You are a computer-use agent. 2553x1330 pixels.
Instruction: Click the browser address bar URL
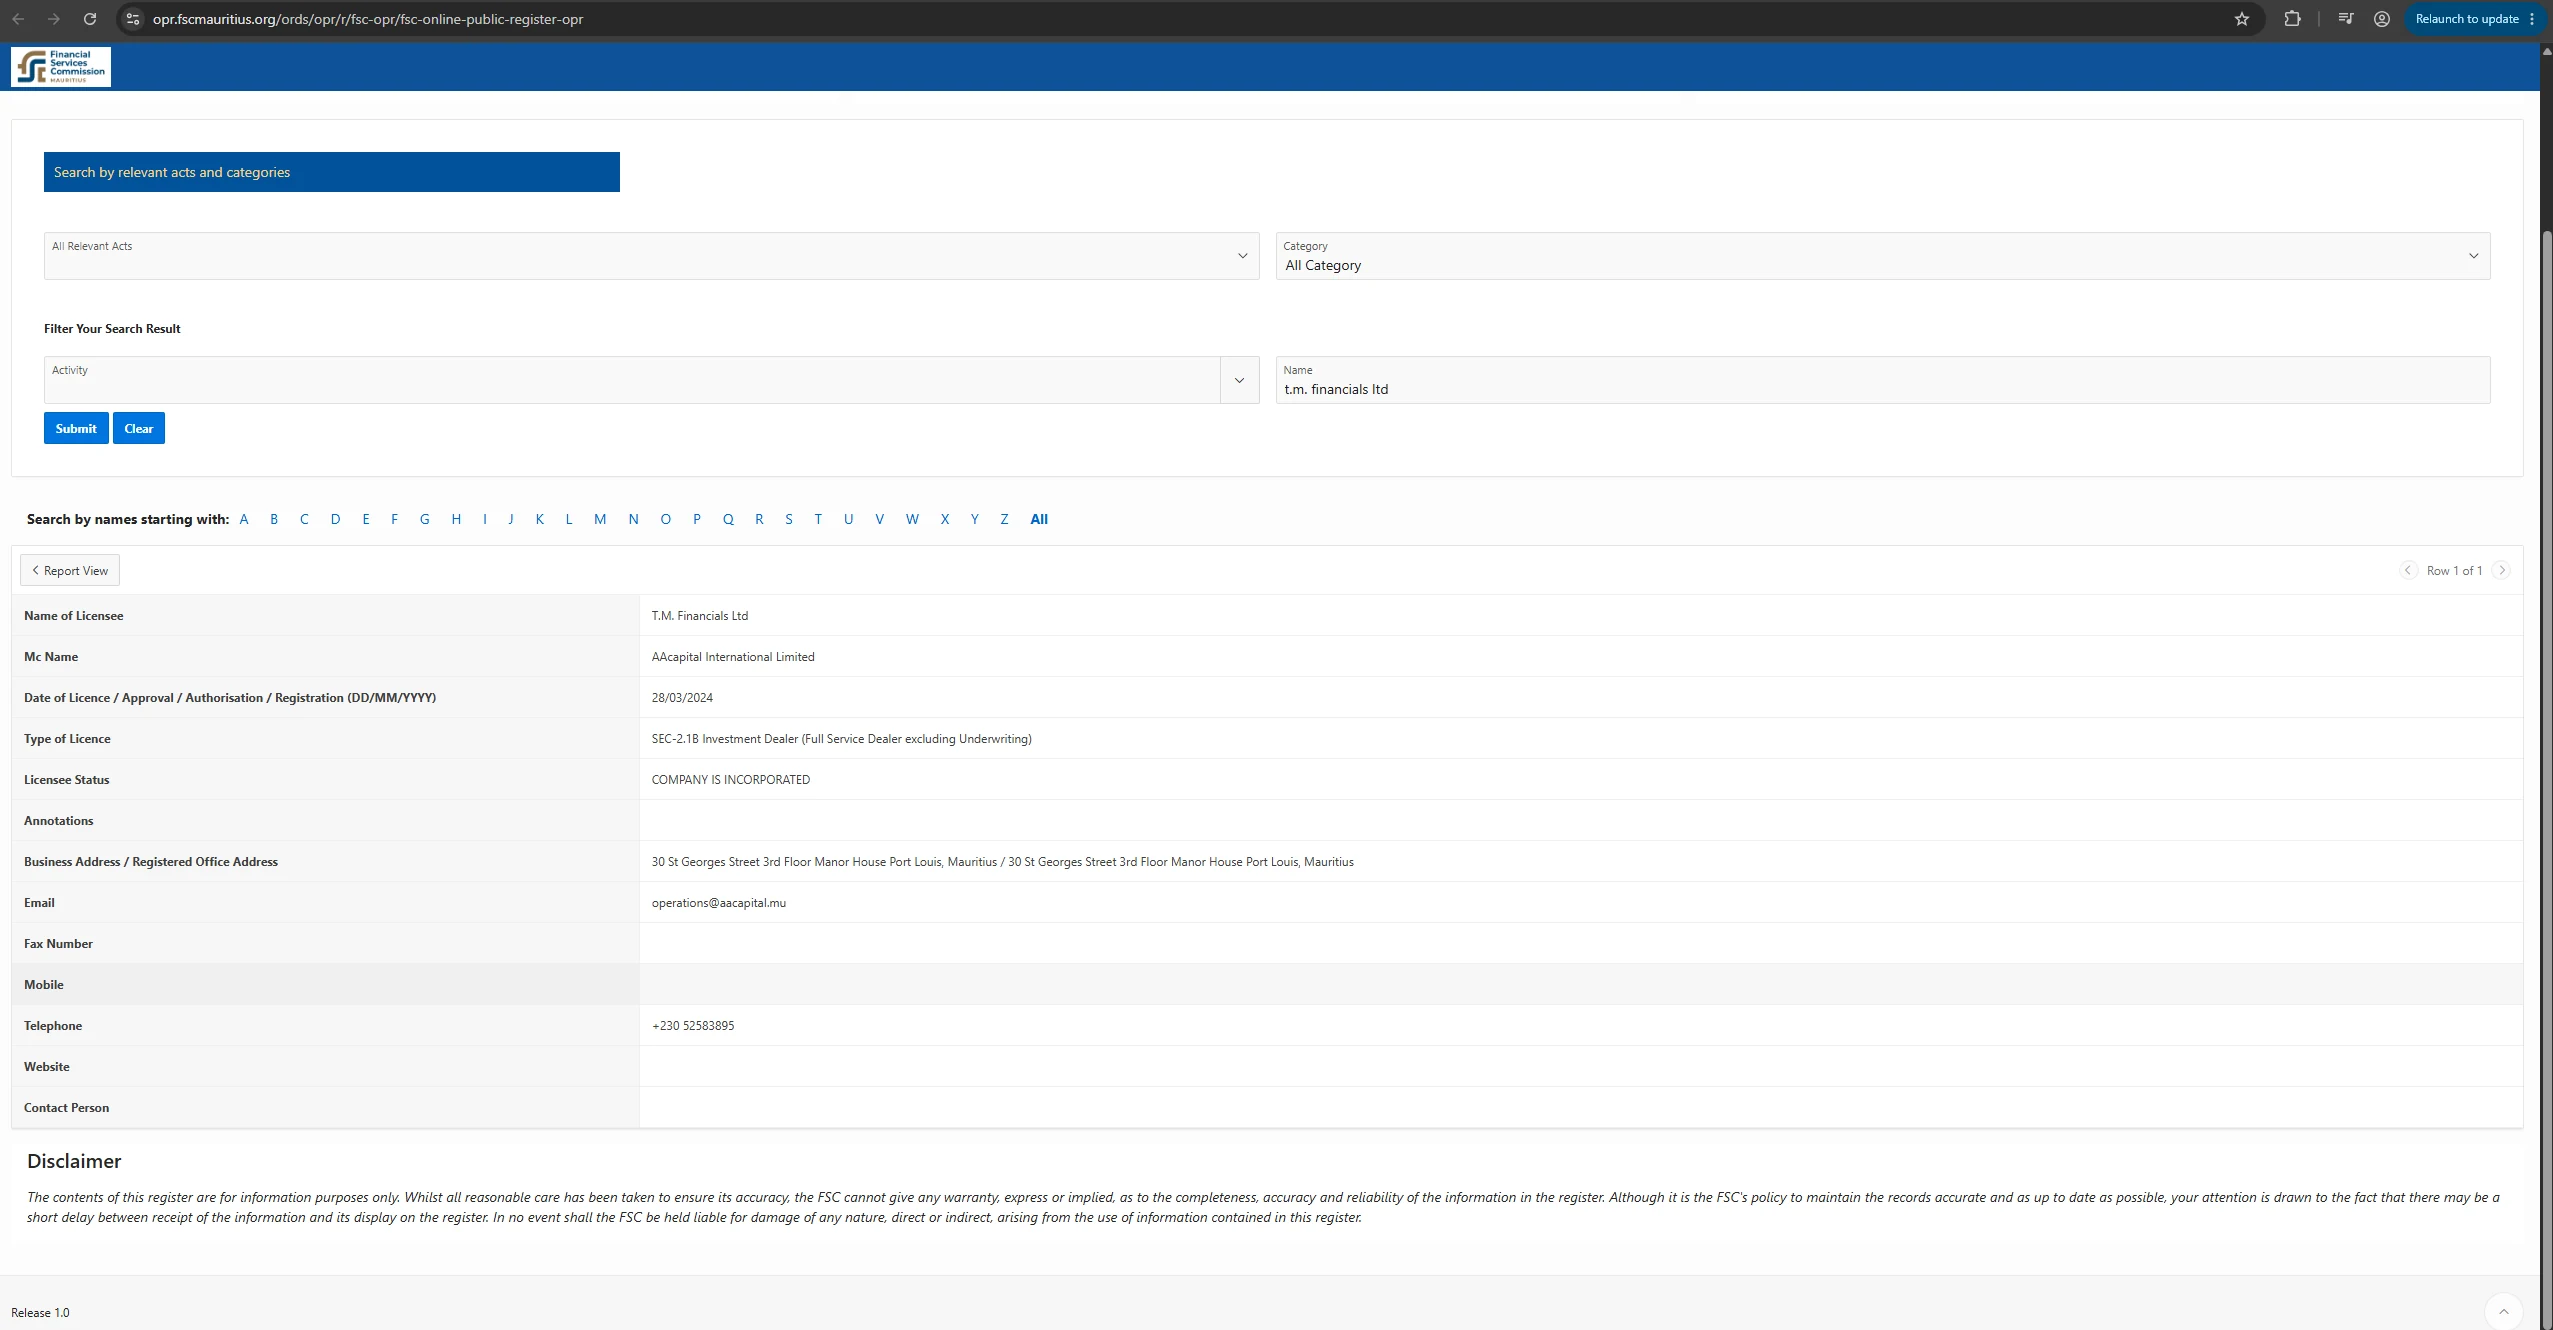coord(368,19)
